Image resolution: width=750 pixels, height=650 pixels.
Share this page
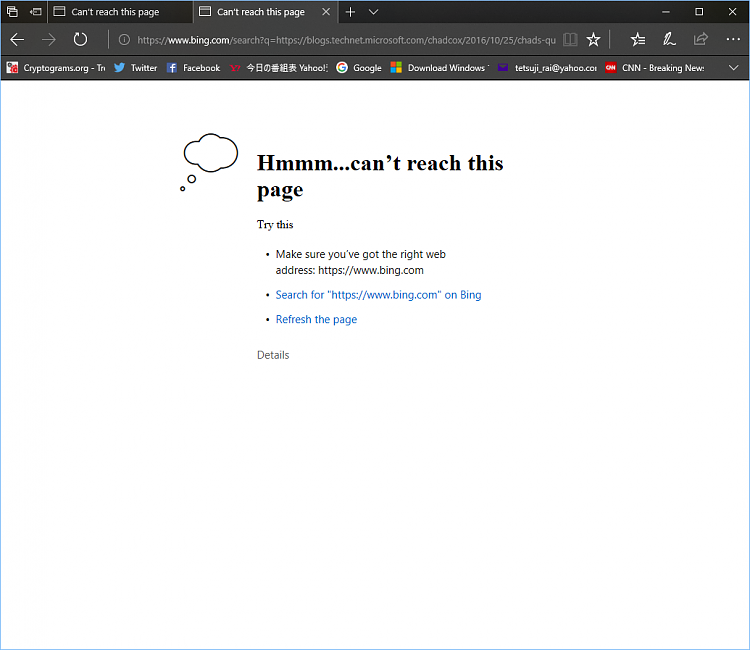point(700,40)
